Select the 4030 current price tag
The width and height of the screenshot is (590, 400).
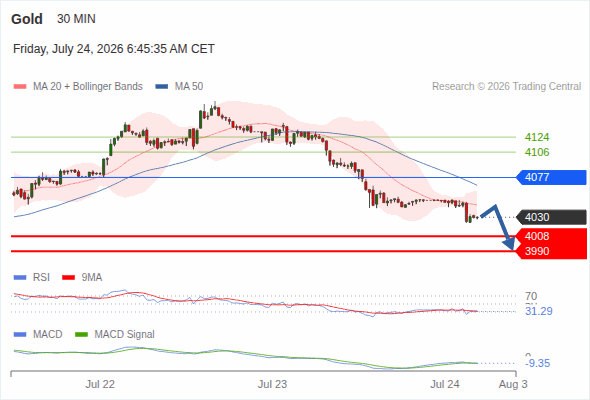pos(551,217)
